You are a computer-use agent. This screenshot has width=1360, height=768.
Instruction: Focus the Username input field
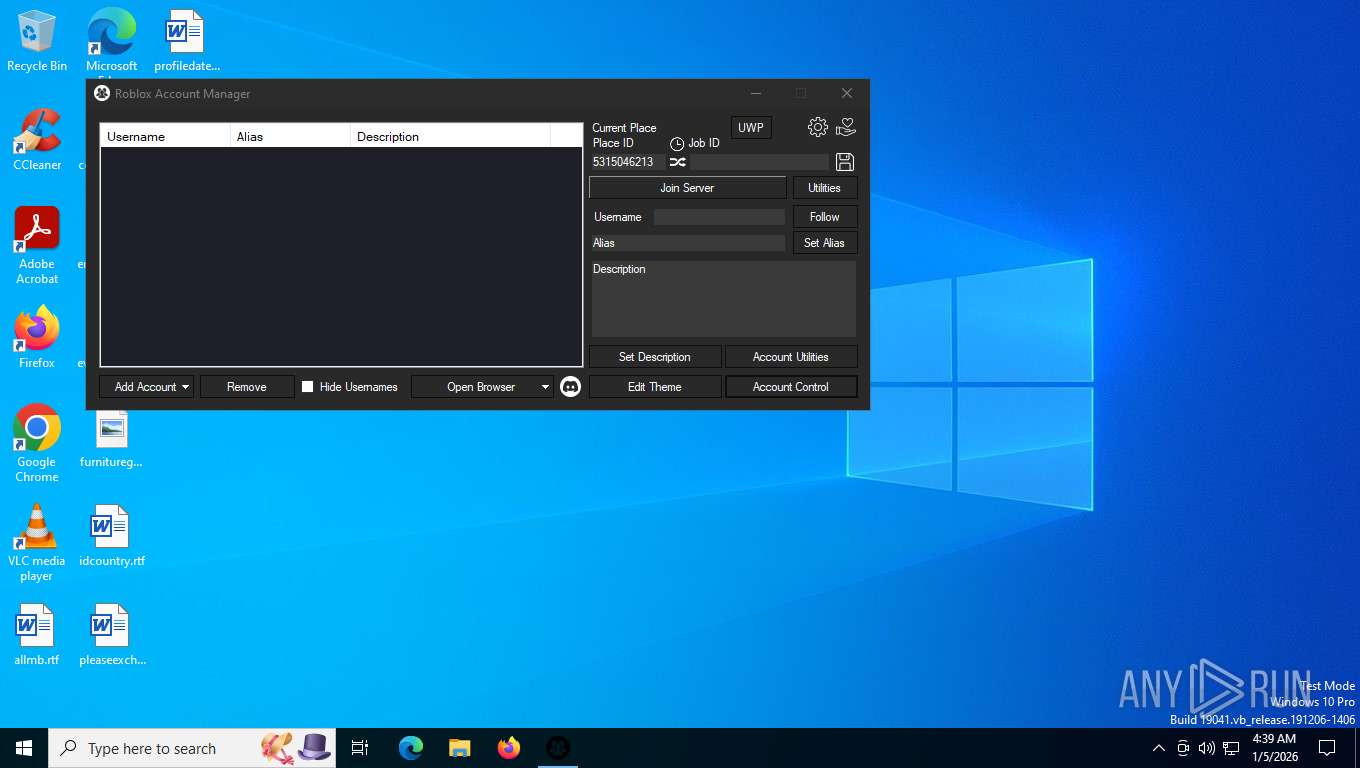point(719,217)
